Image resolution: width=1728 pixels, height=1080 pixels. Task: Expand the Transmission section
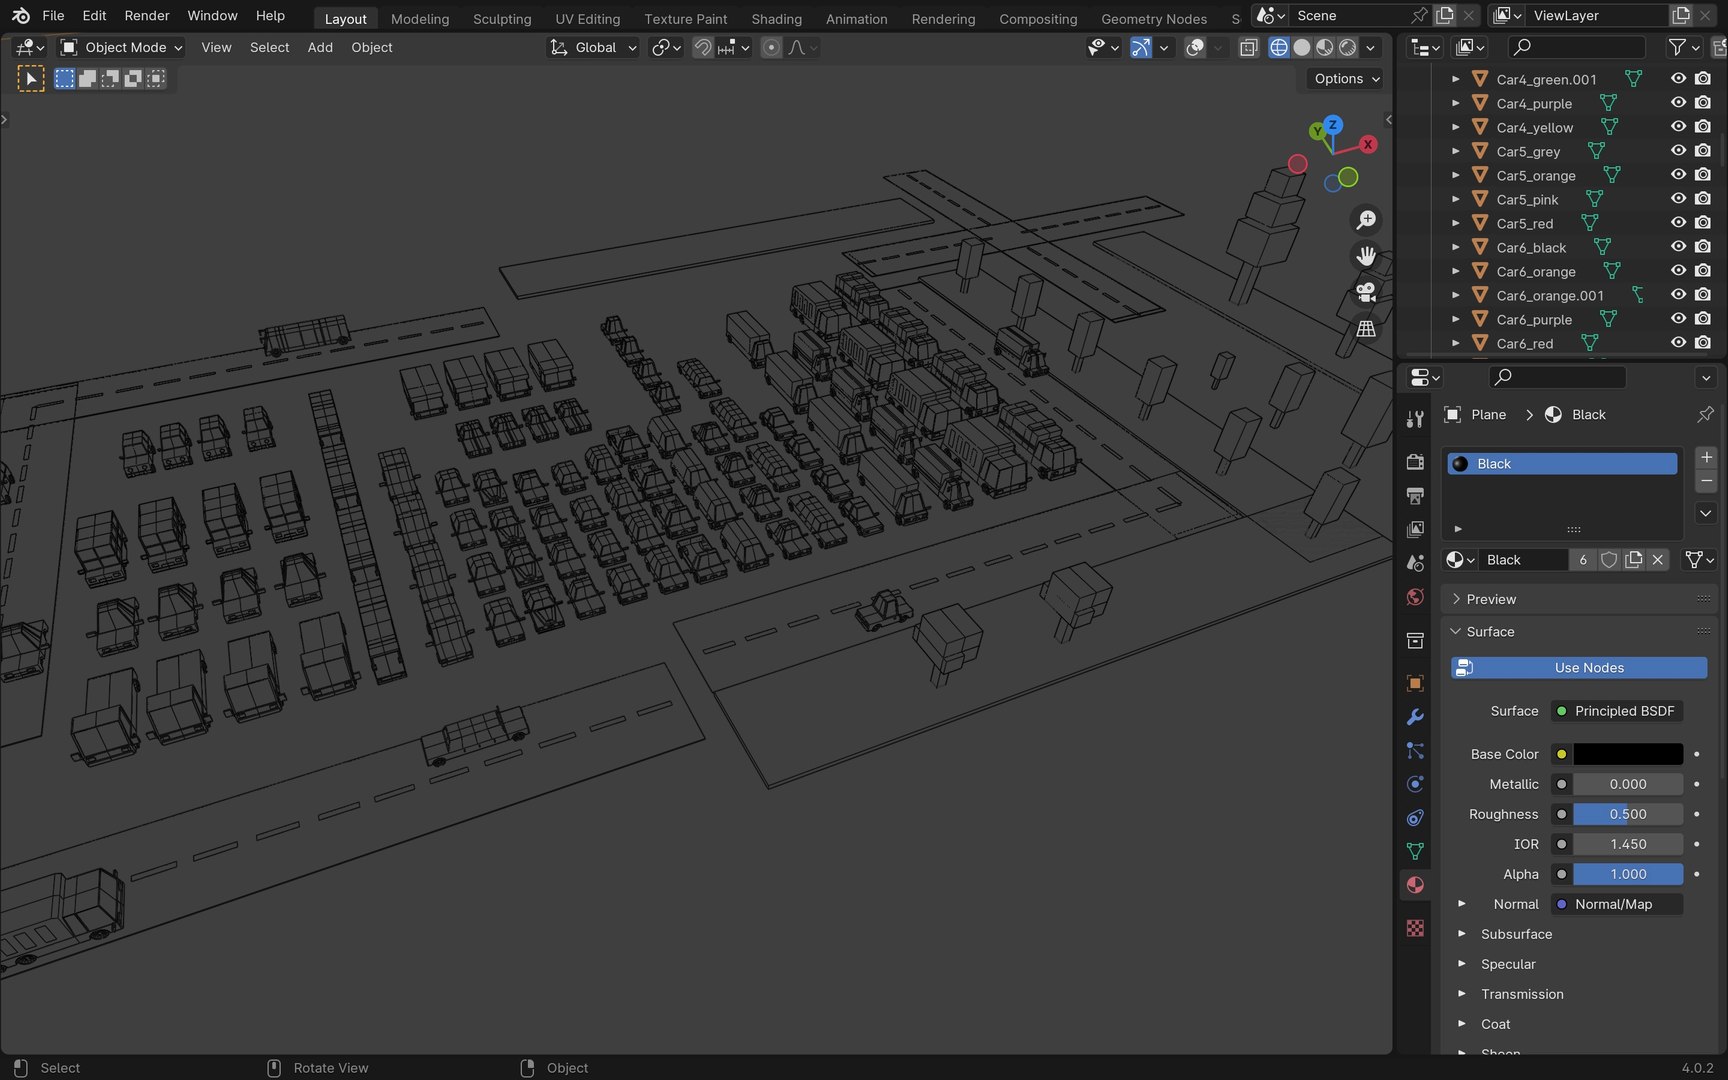click(x=1461, y=994)
